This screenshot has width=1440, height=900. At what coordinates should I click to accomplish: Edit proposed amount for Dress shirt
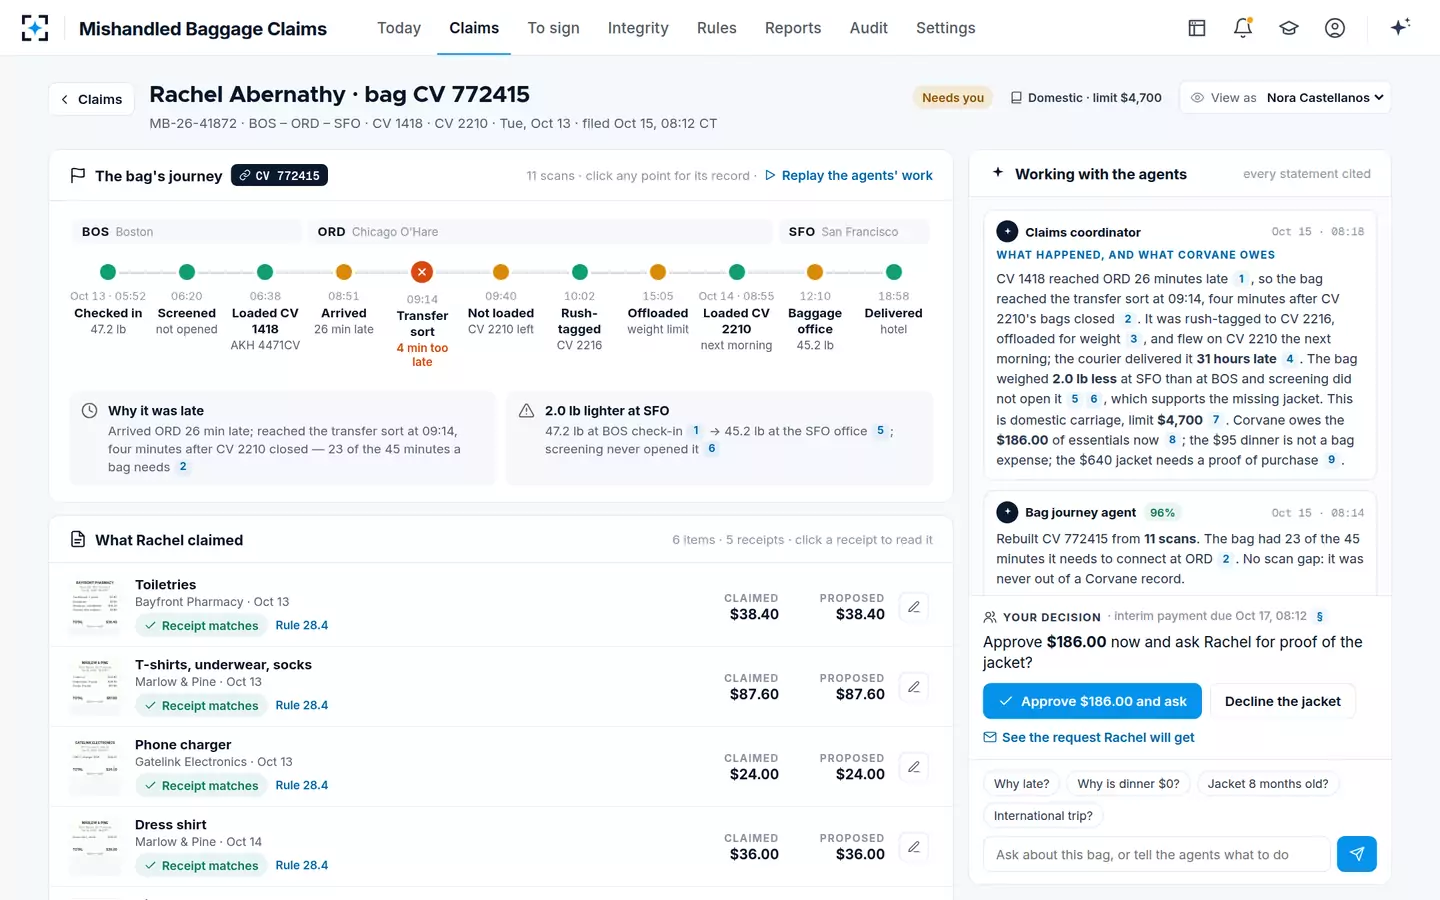[x=914, y=847]
